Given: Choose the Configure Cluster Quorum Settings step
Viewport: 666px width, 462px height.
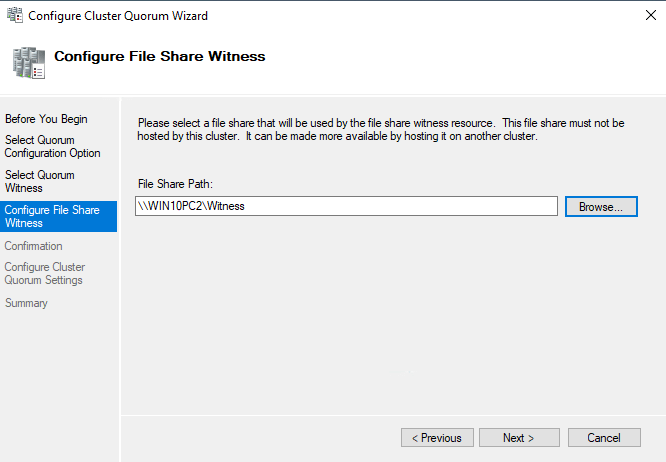Looking at the screenshot, I should pos(44,273).
